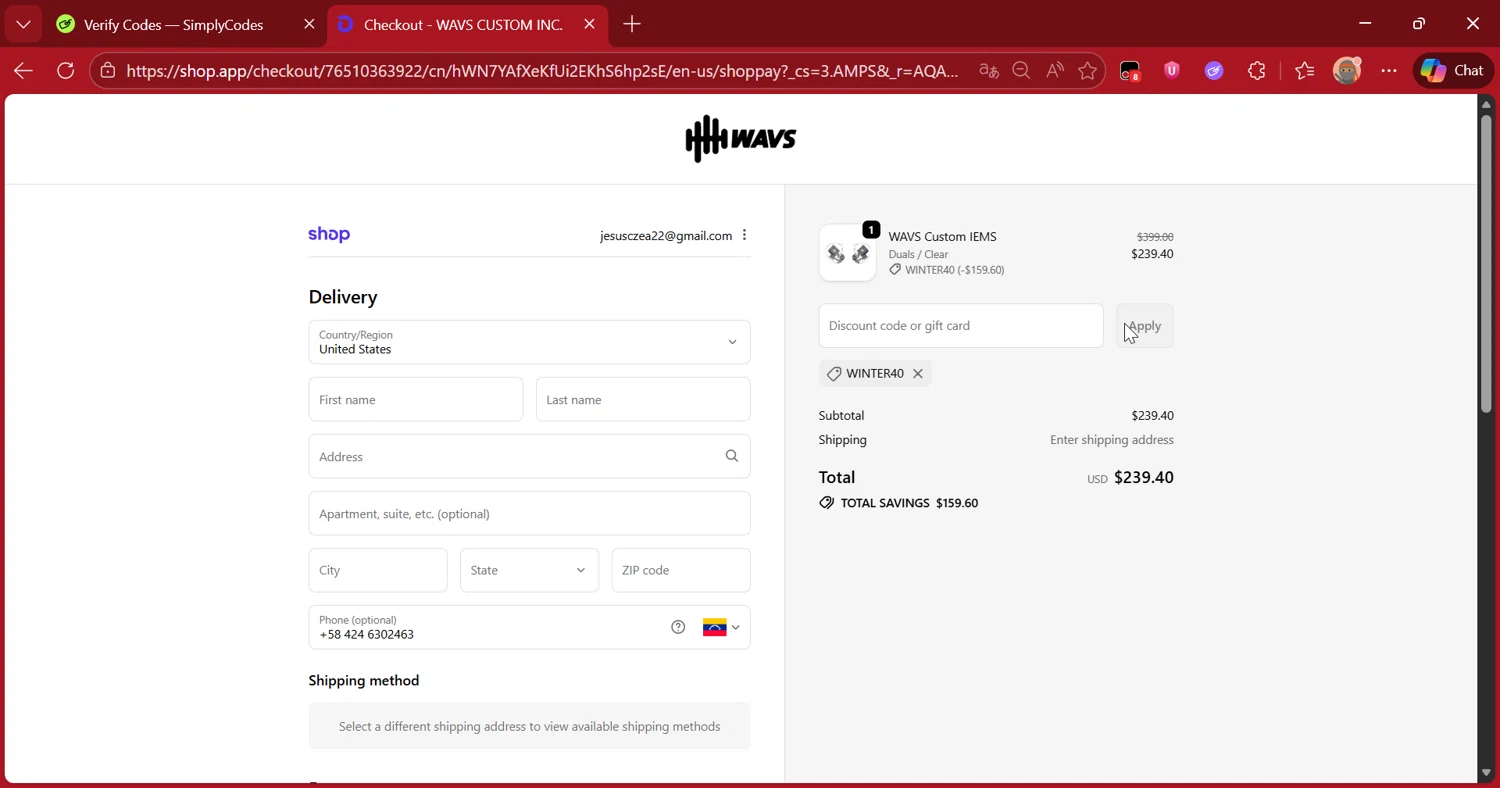Screen dimensions: 1500x788
Task: Open the phone country flag selector
Action: pos(721,627)
